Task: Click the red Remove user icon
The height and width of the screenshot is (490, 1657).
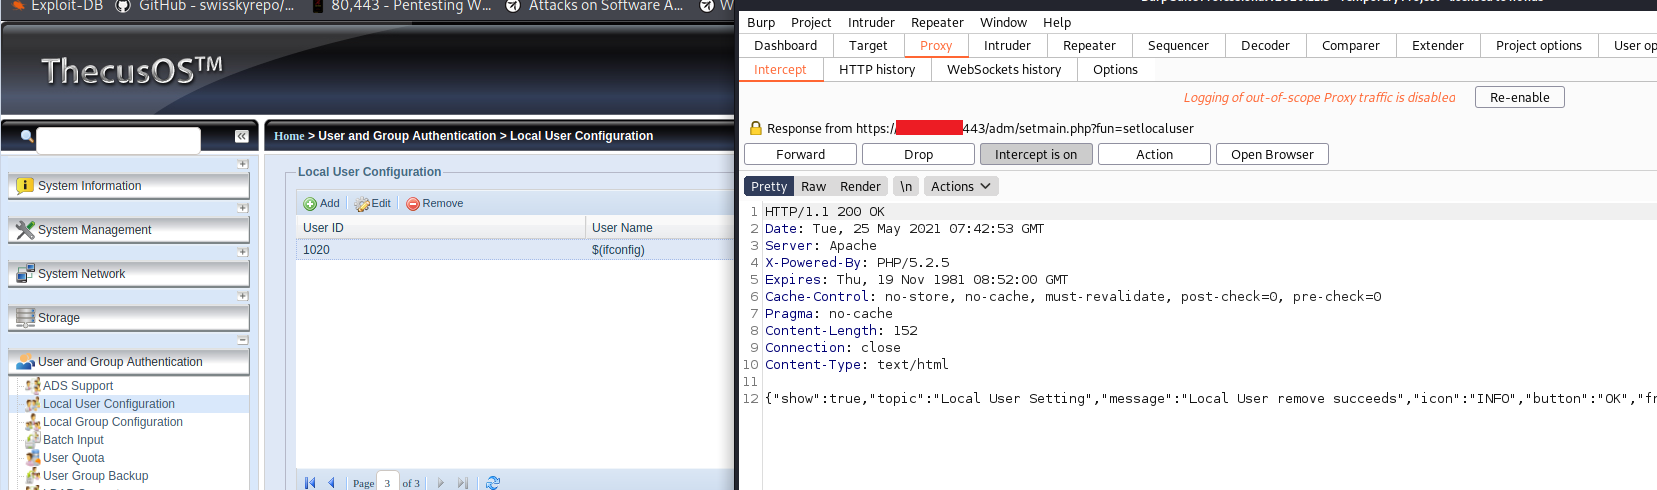Action: point(412,204)
